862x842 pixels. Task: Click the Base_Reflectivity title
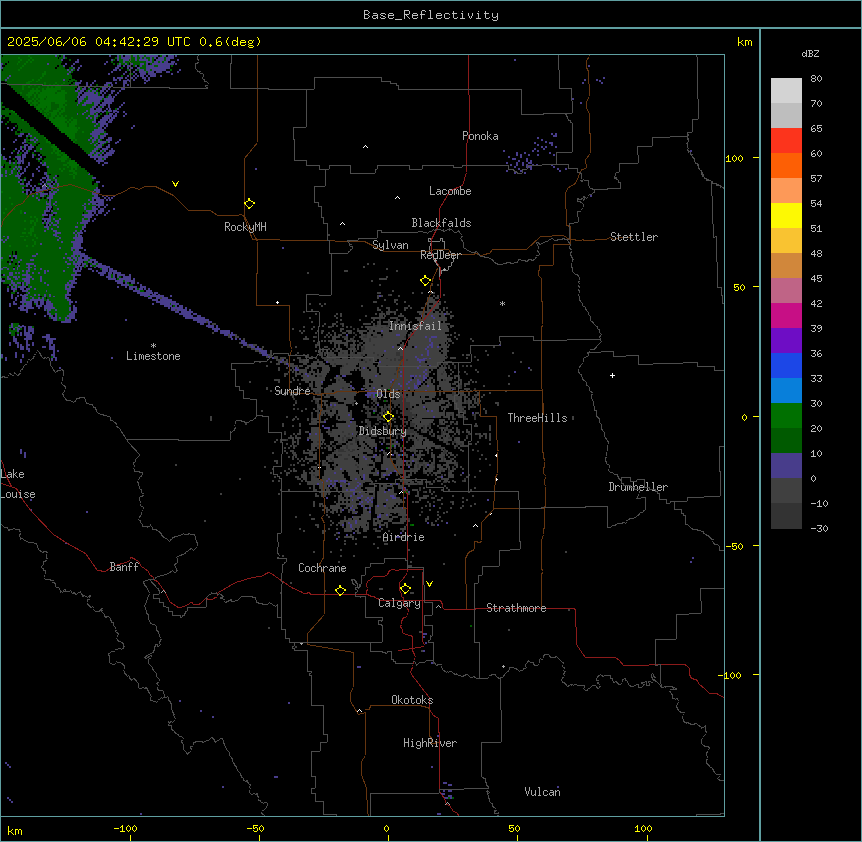[431, 15]
